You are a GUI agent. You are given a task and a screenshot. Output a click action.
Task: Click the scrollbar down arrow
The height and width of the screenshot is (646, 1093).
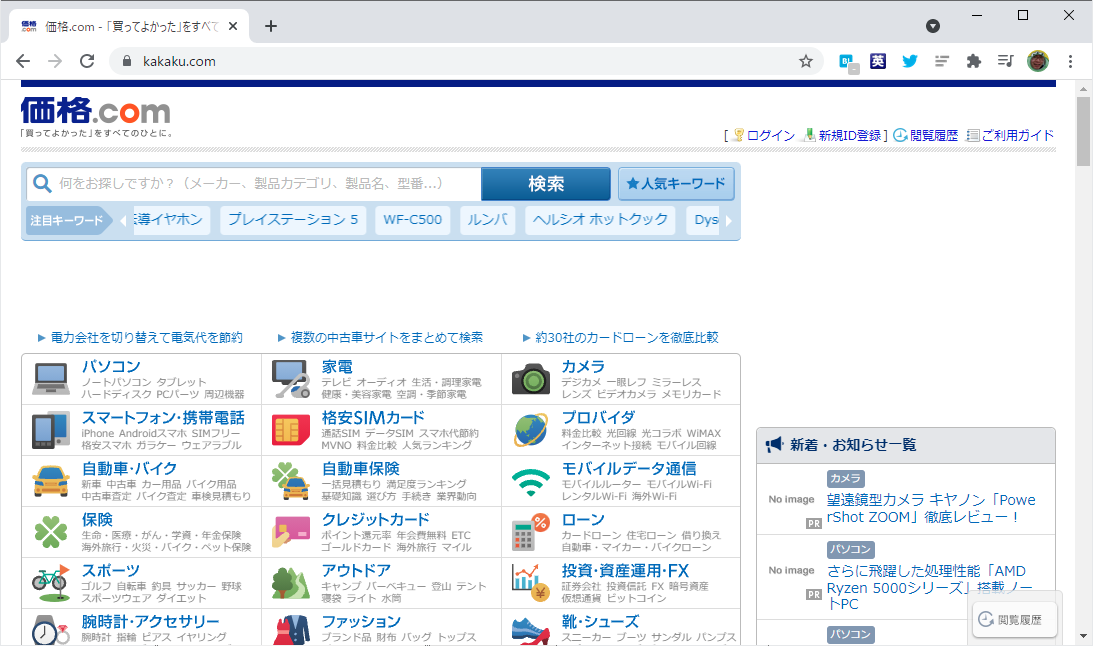(x=1083, y=636)
